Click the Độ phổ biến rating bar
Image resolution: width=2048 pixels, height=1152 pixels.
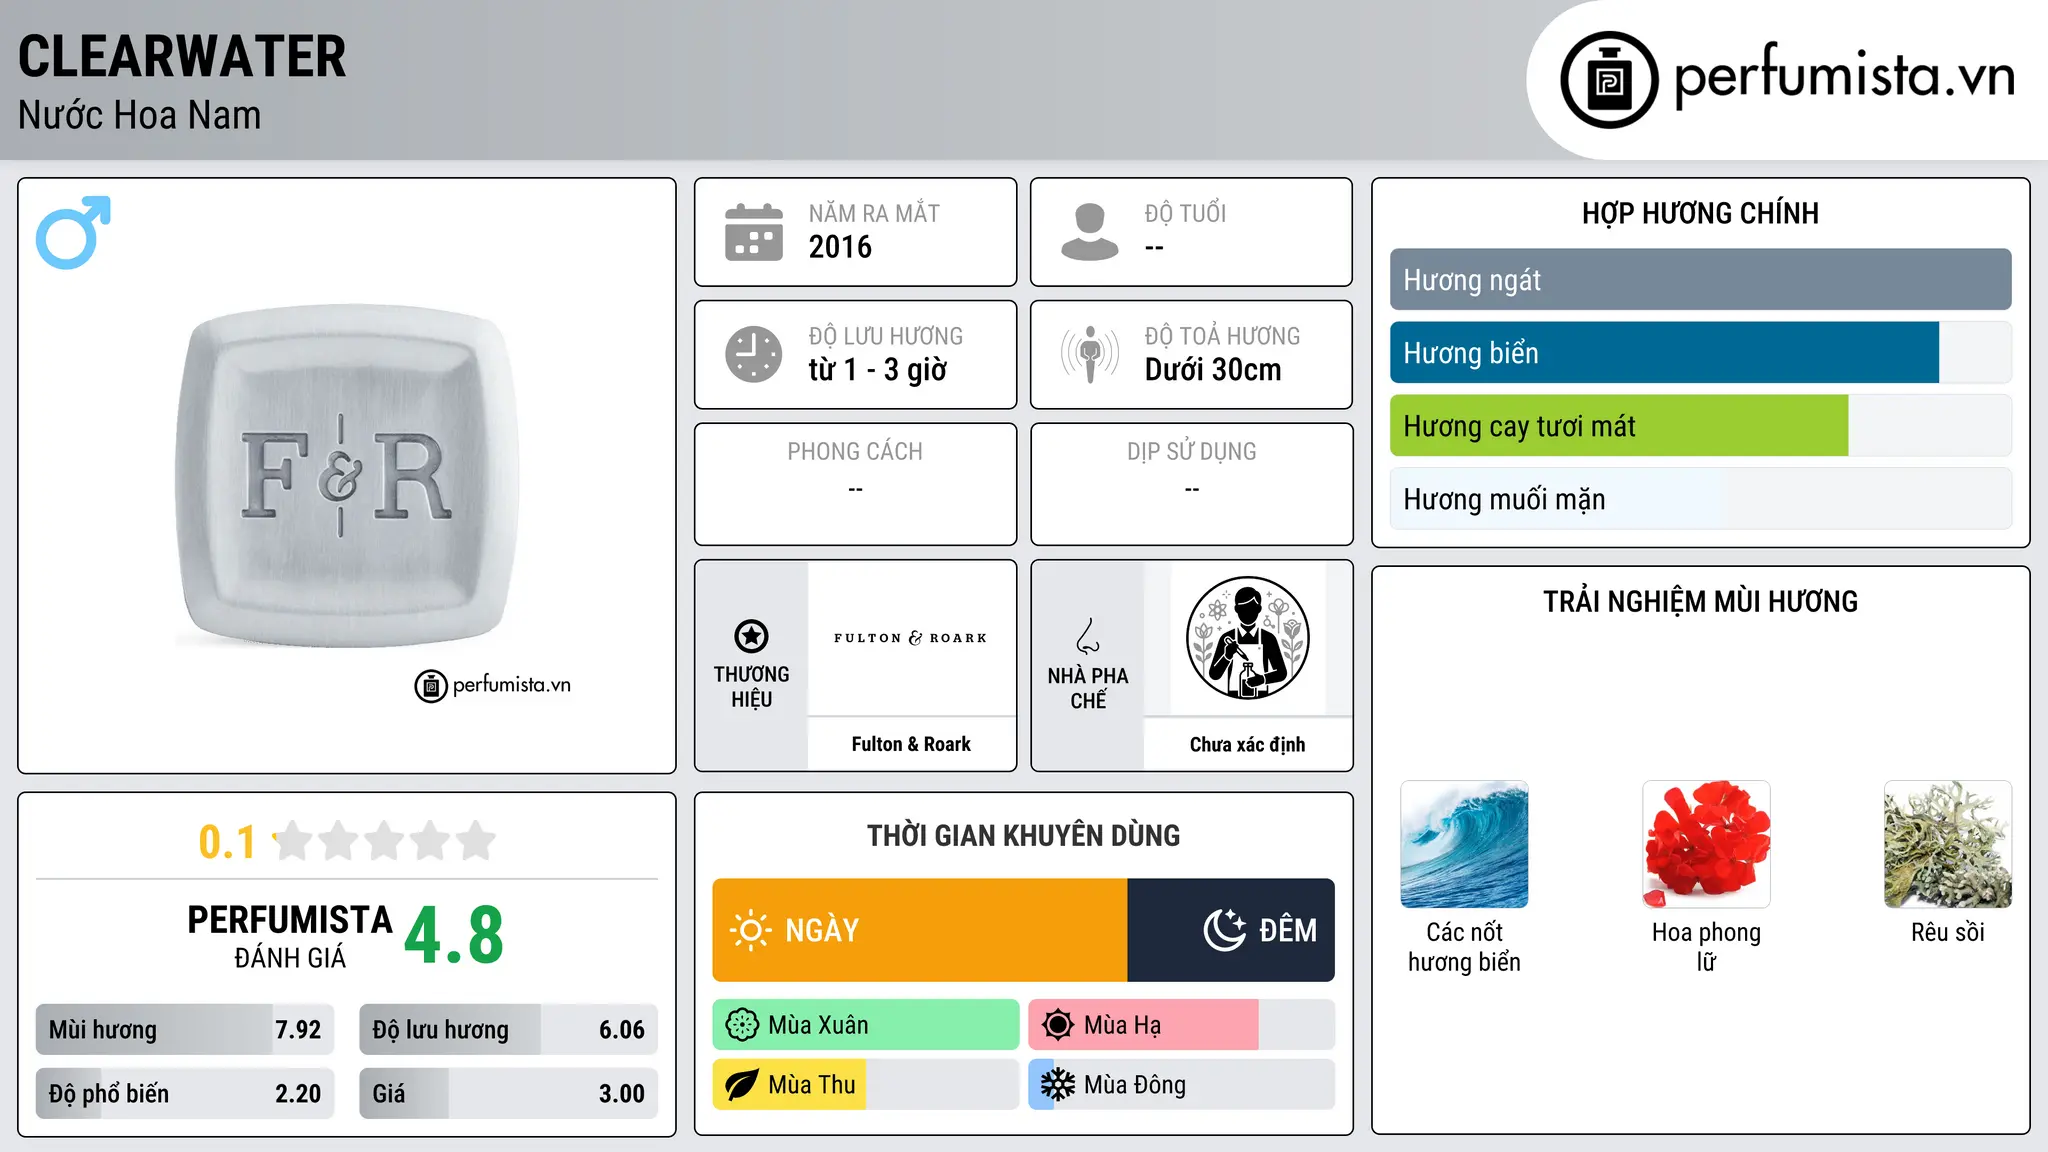click(x=185, y=1094)
